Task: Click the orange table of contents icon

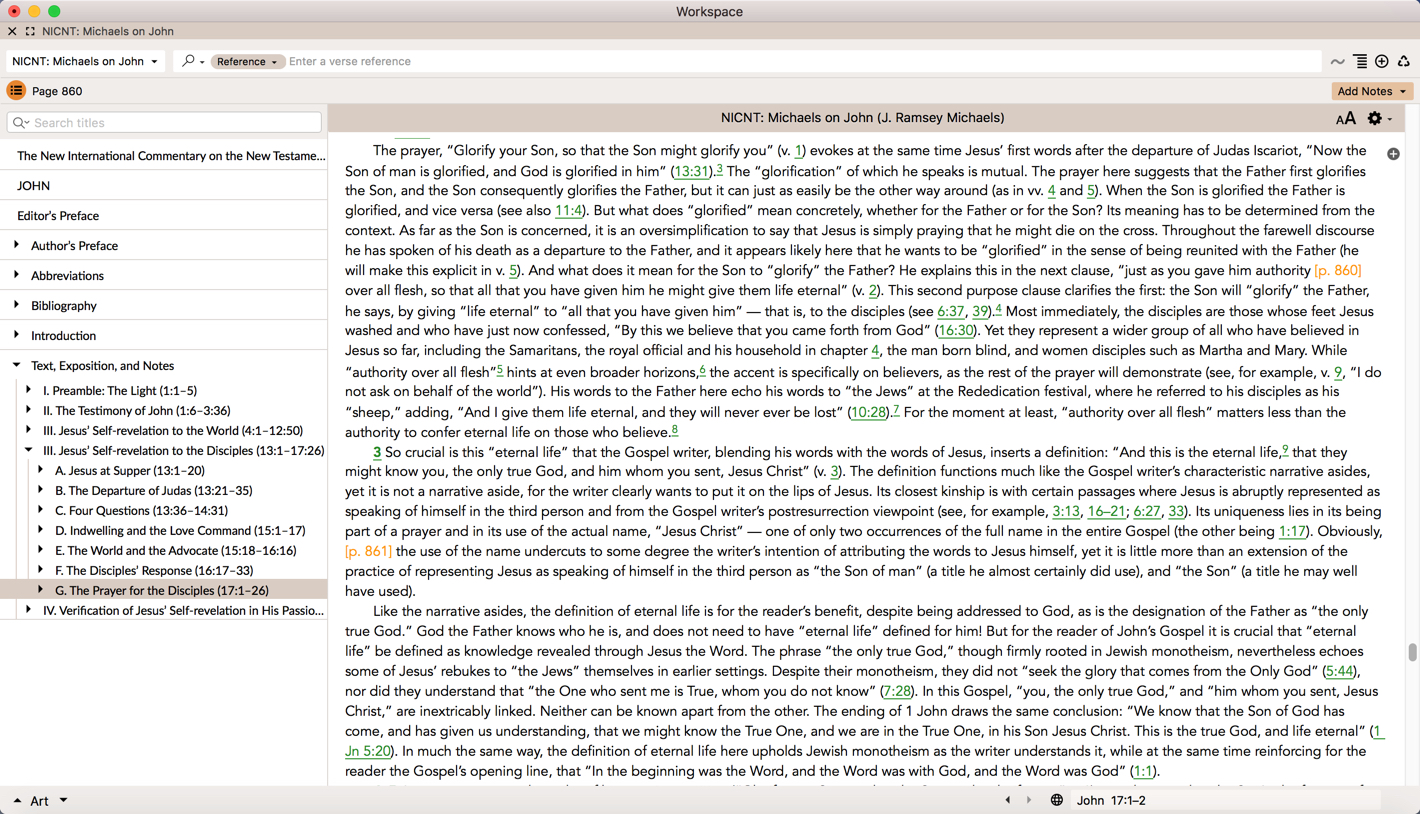Action: 16,91
